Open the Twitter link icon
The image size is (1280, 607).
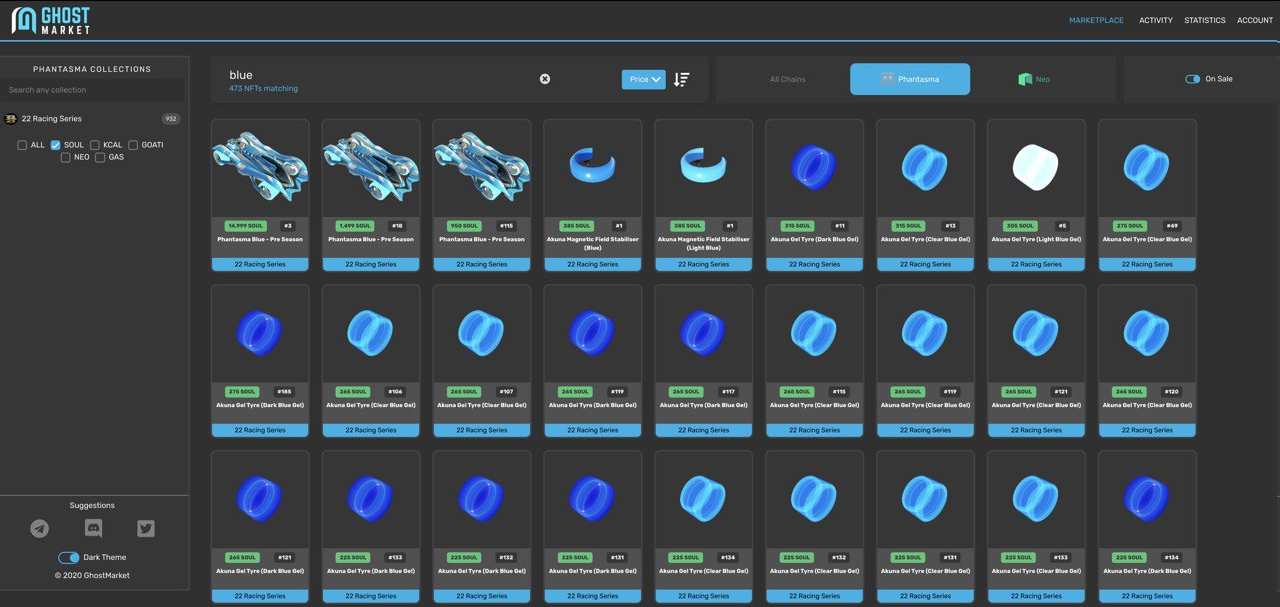pyautogui.click(x=146, y=528)
